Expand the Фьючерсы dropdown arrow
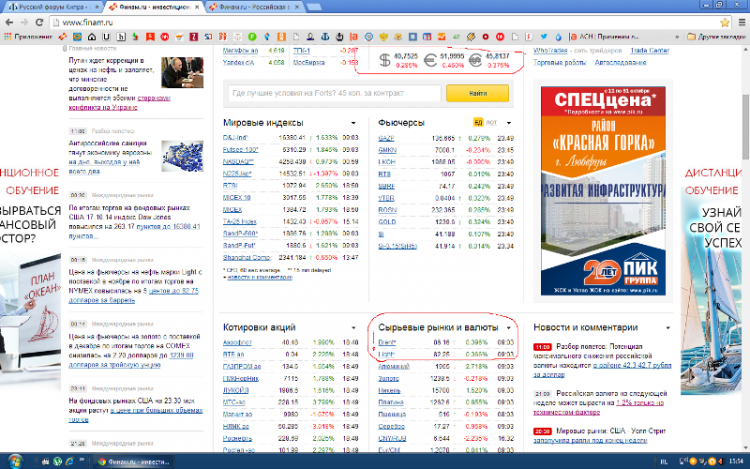 (508, 123)
